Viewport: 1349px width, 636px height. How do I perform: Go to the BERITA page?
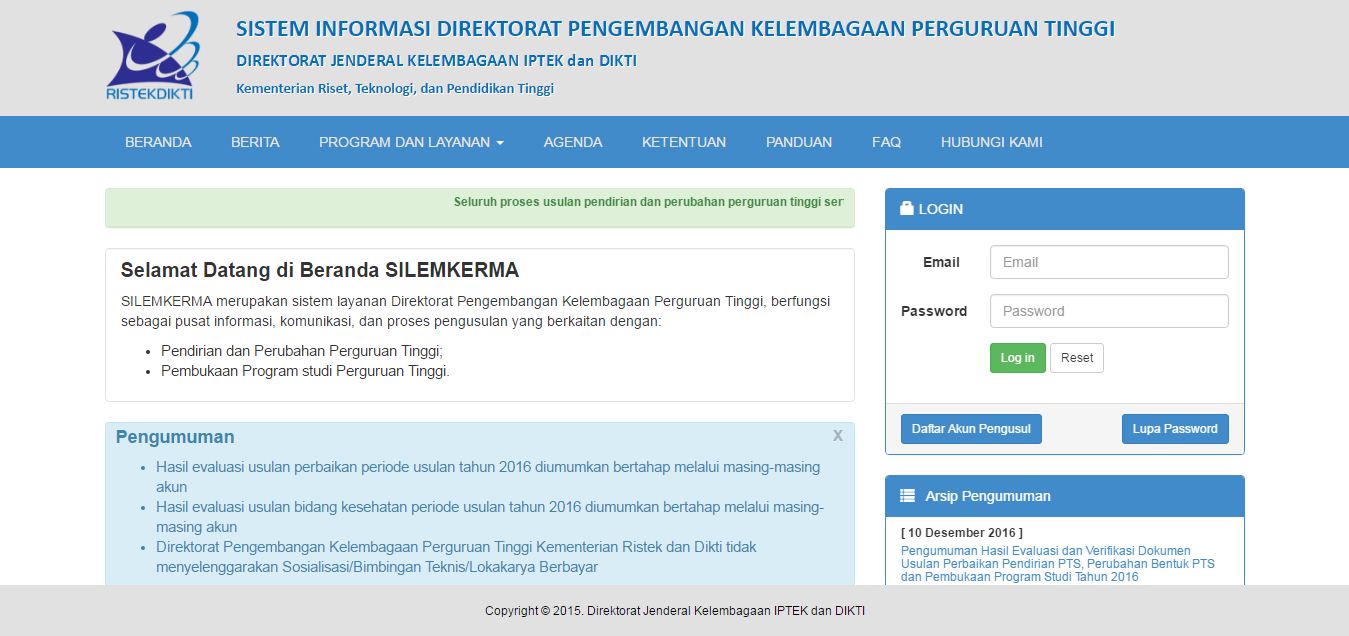coord(255,142)
